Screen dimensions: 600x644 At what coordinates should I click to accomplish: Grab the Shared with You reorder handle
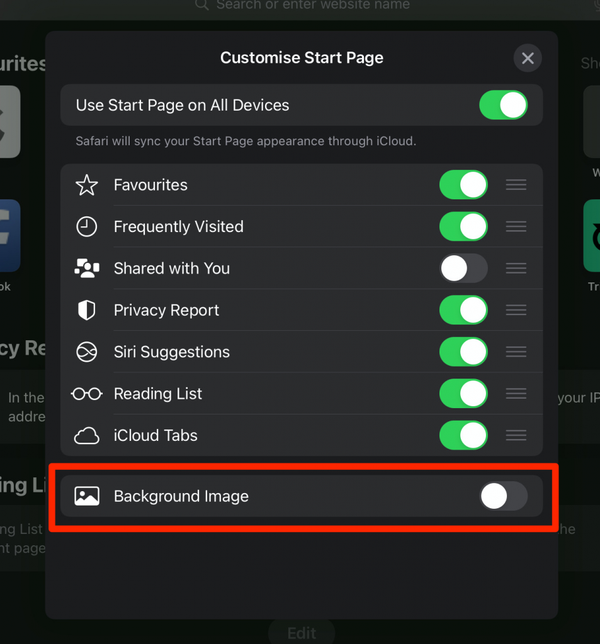click(516, 268)
